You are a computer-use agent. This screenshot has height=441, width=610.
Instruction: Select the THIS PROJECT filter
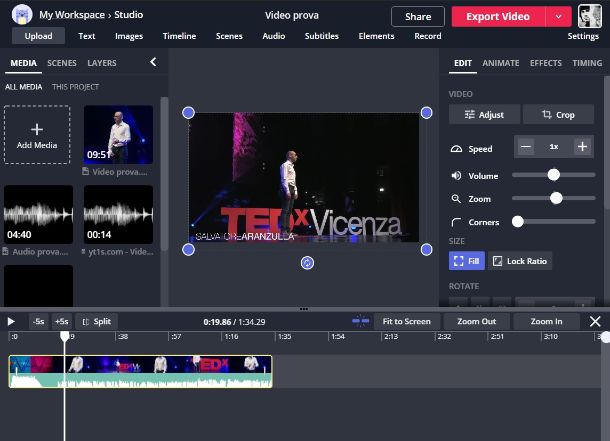pyautogui.click(x=75, y=87)
